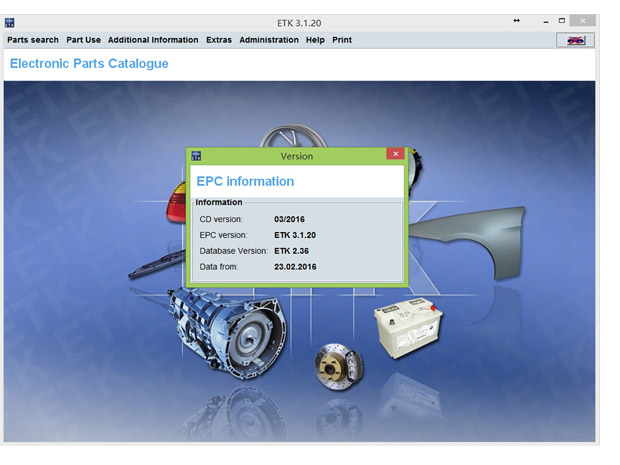The image size is (620, 465).
Task: Click the Electronic Parts Catalogue heading
Action: click(89, 64)
